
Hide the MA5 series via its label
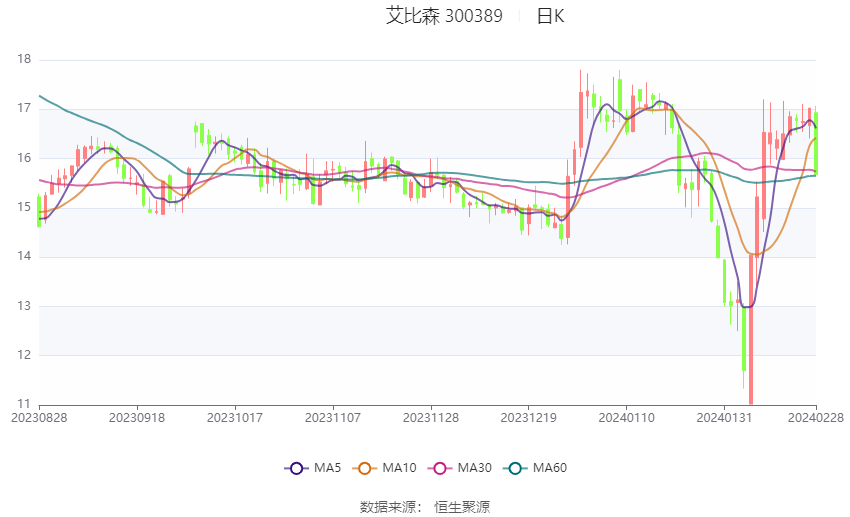(x=327, y=468)
